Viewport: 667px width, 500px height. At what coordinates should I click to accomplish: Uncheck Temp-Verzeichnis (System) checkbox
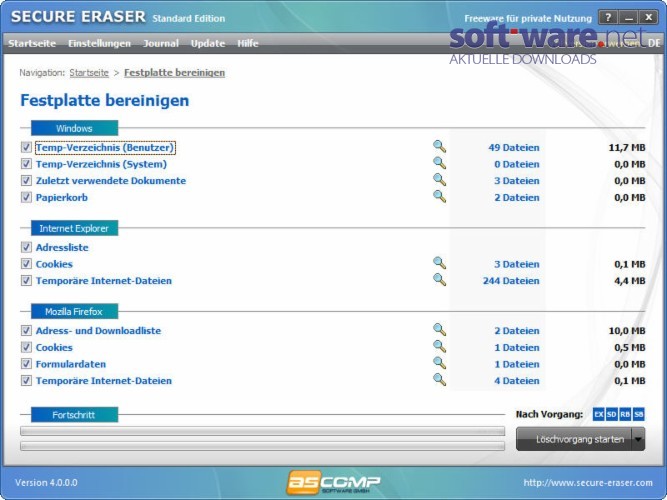(x=26, y=164)
